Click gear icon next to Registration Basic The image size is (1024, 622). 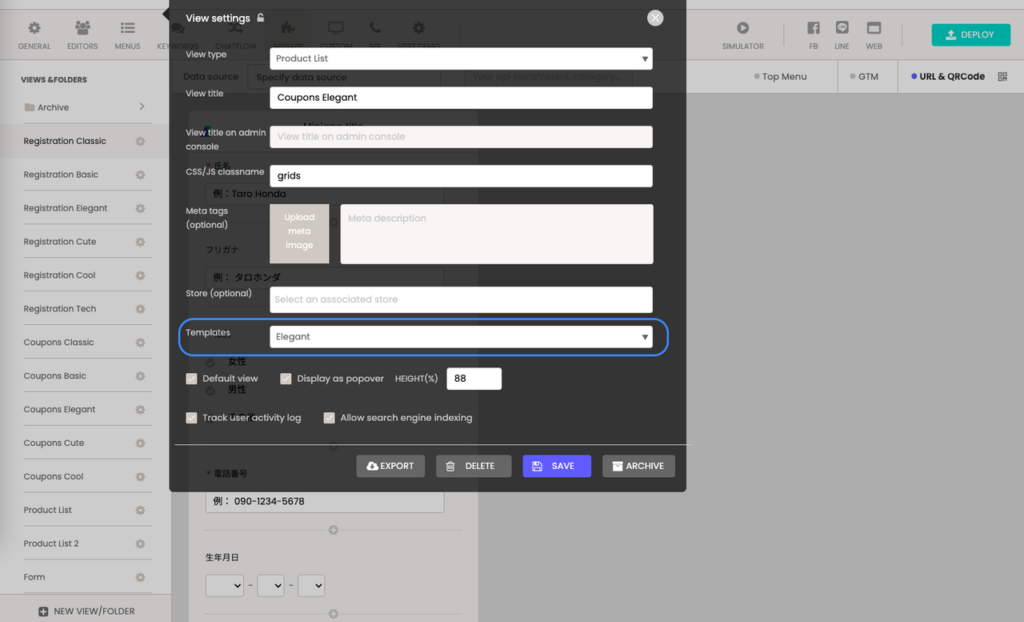click(140, 175)
